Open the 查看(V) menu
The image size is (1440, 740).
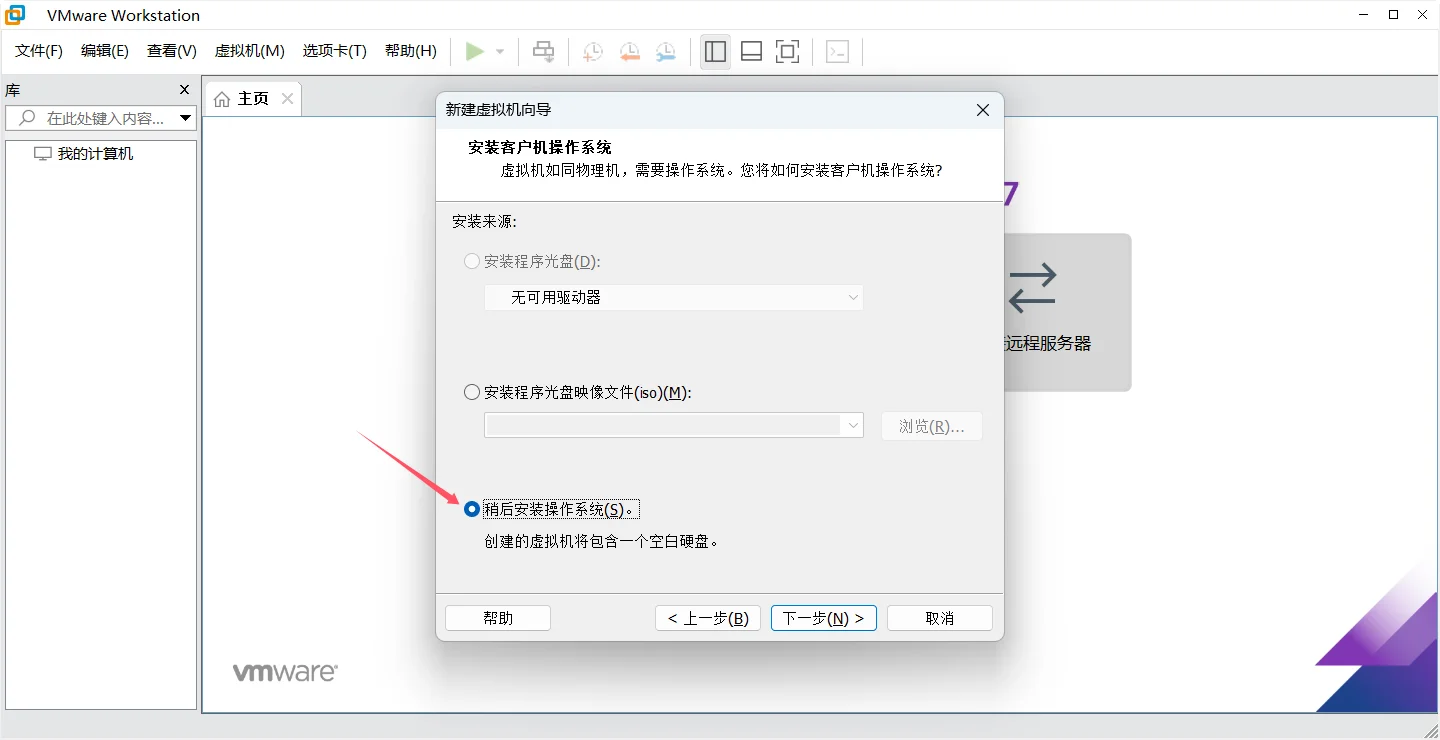tap(172, 51)
